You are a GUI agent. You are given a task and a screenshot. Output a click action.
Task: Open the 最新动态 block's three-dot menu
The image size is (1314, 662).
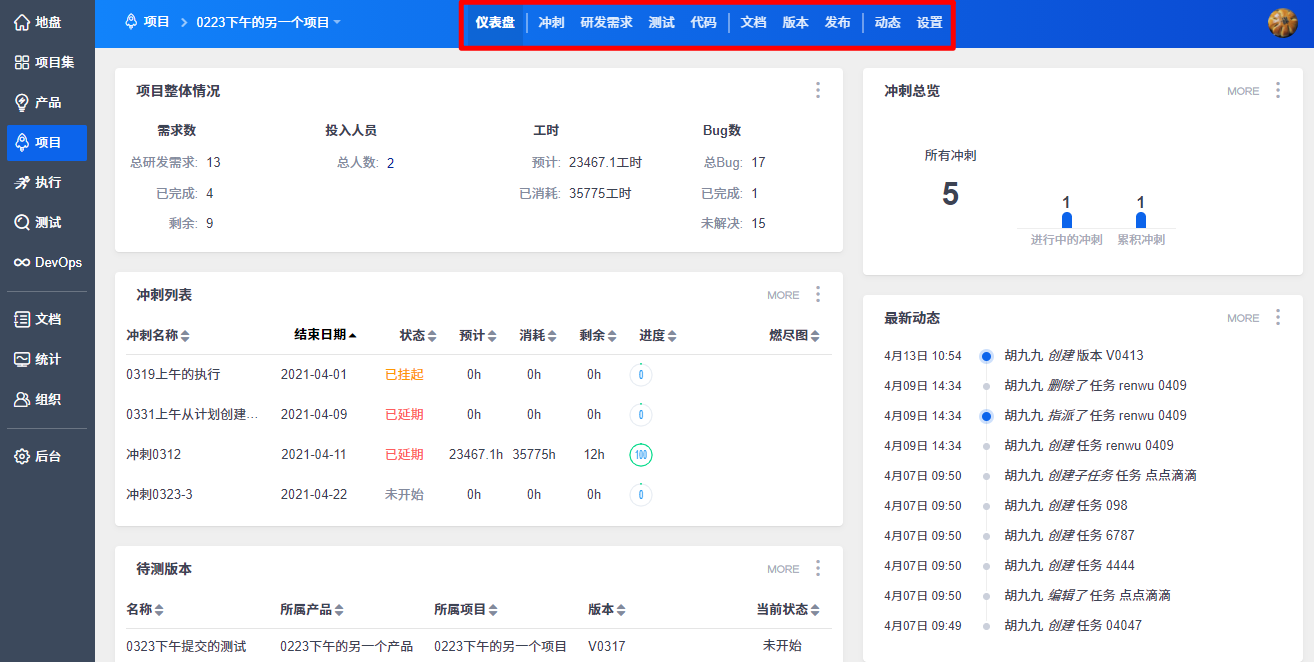[x=1277, y=317]
